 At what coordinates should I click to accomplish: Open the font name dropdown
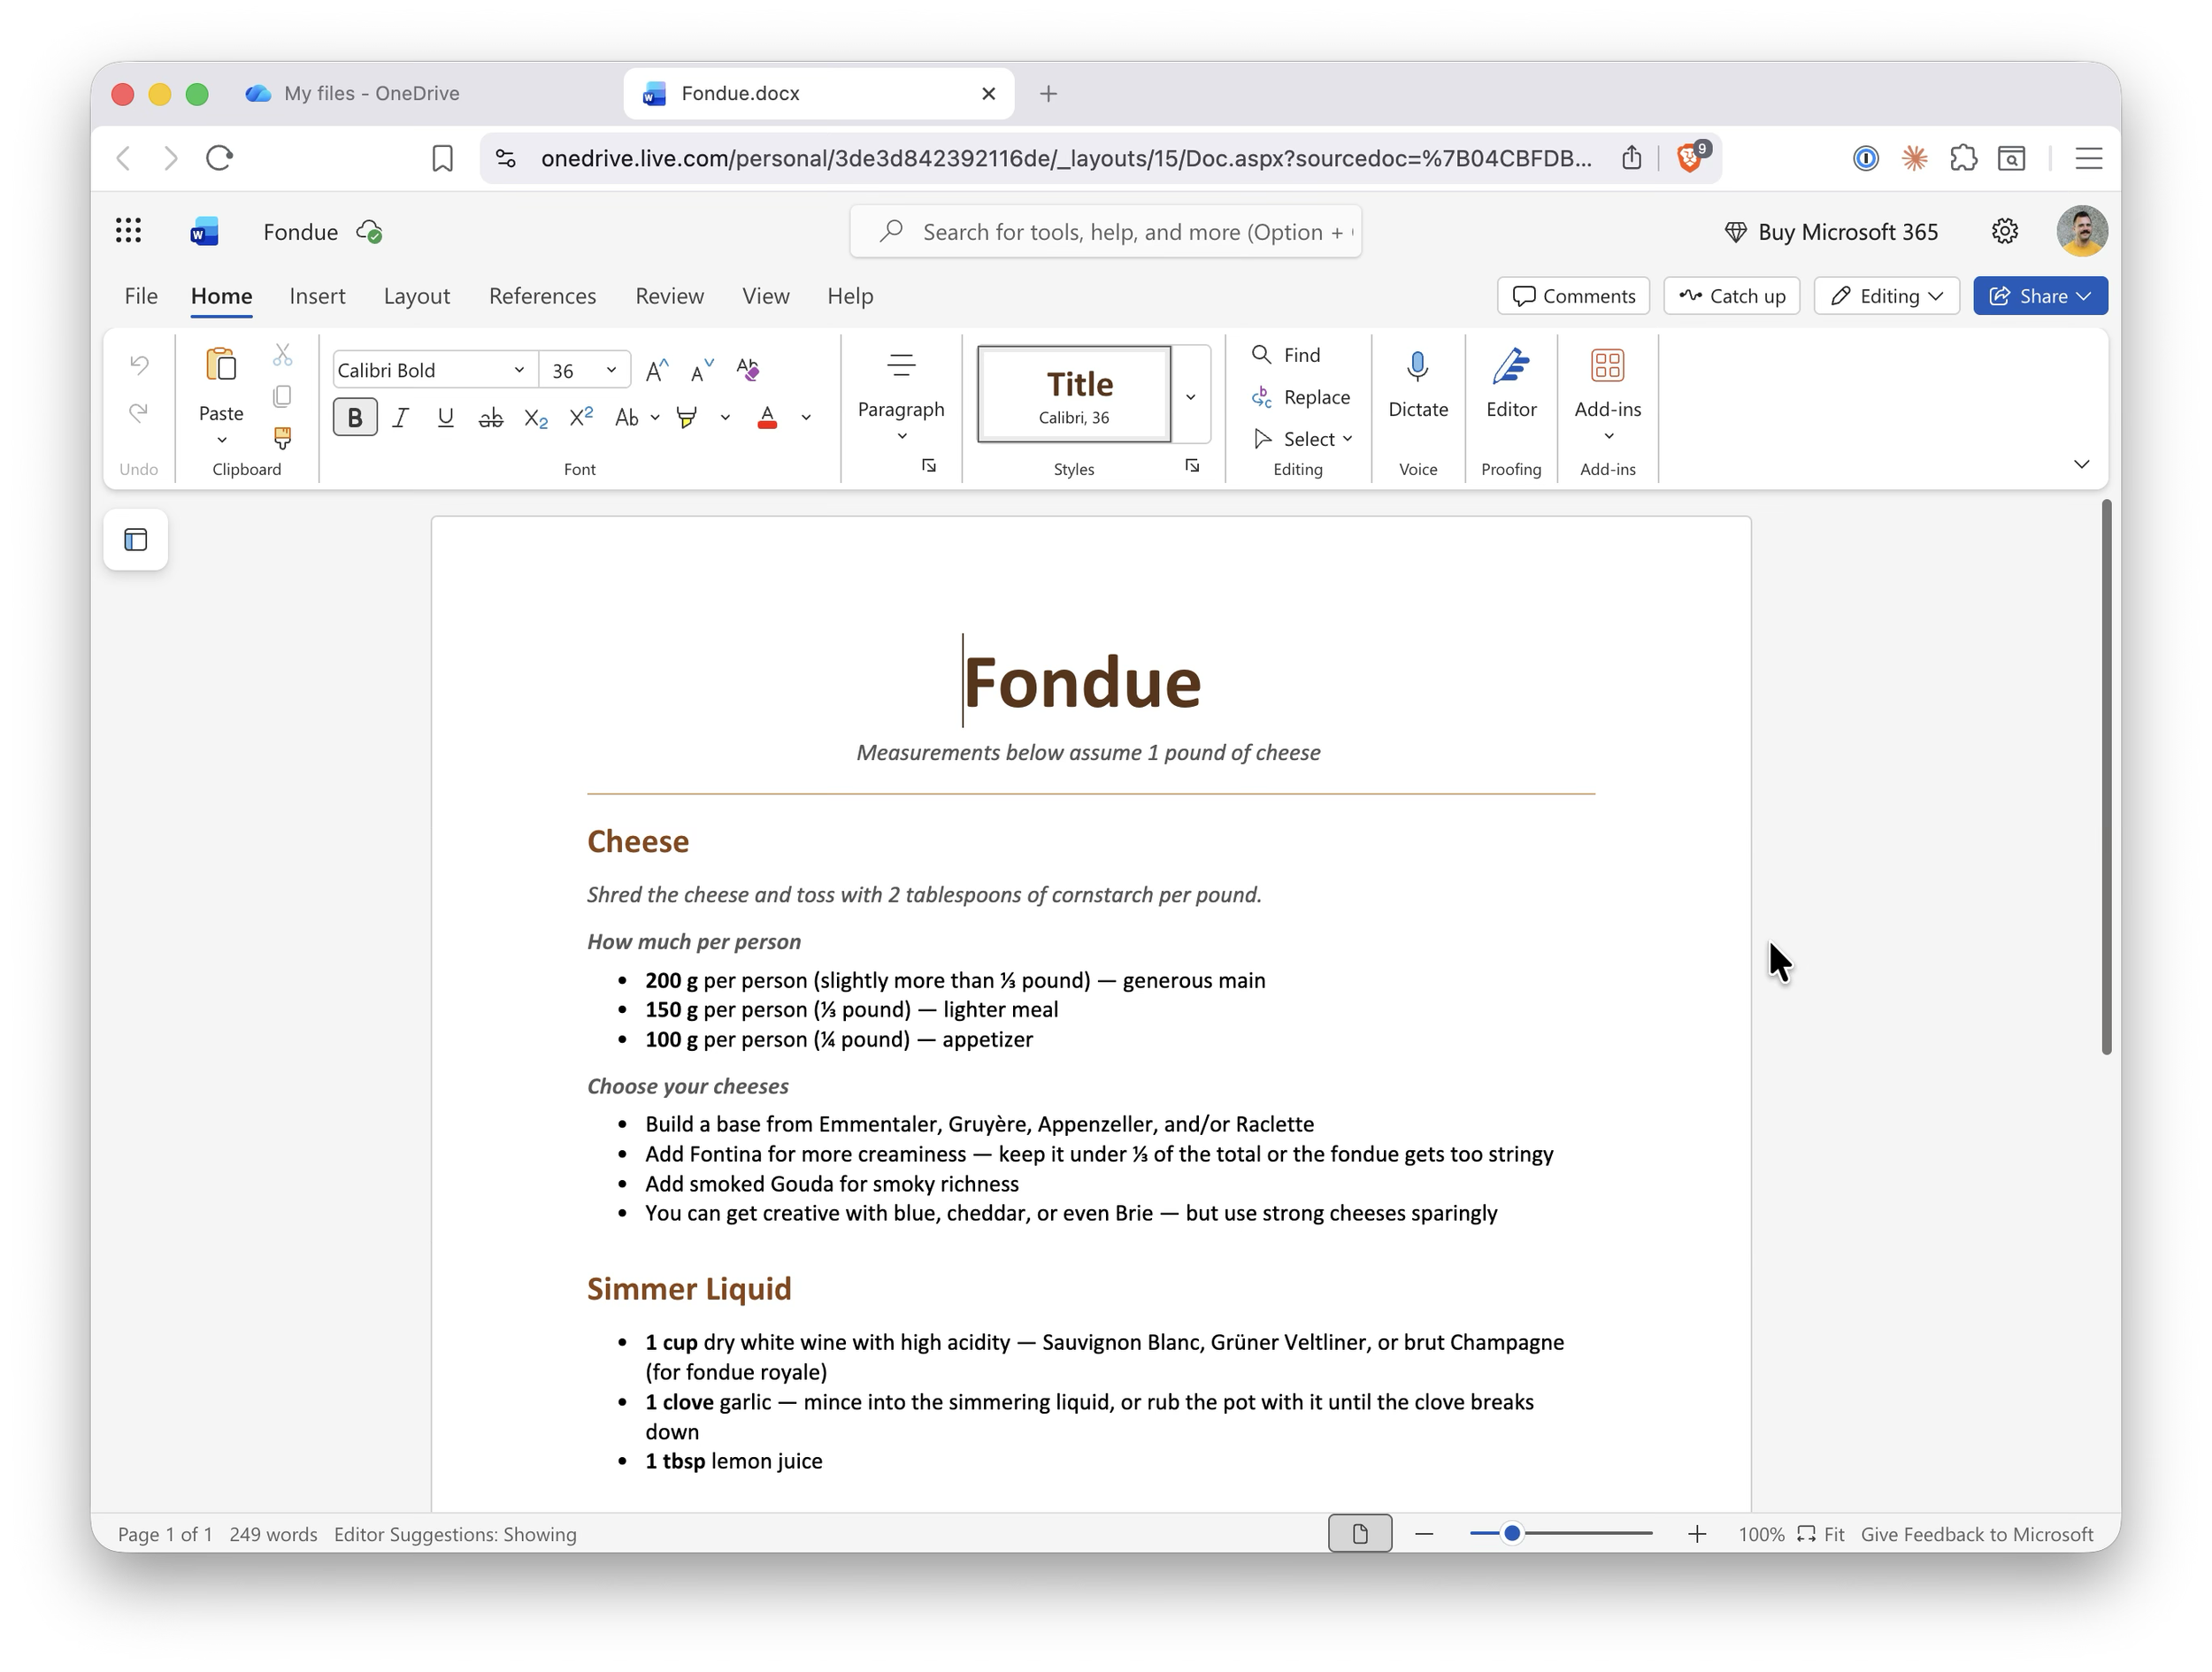click(519, 370)
